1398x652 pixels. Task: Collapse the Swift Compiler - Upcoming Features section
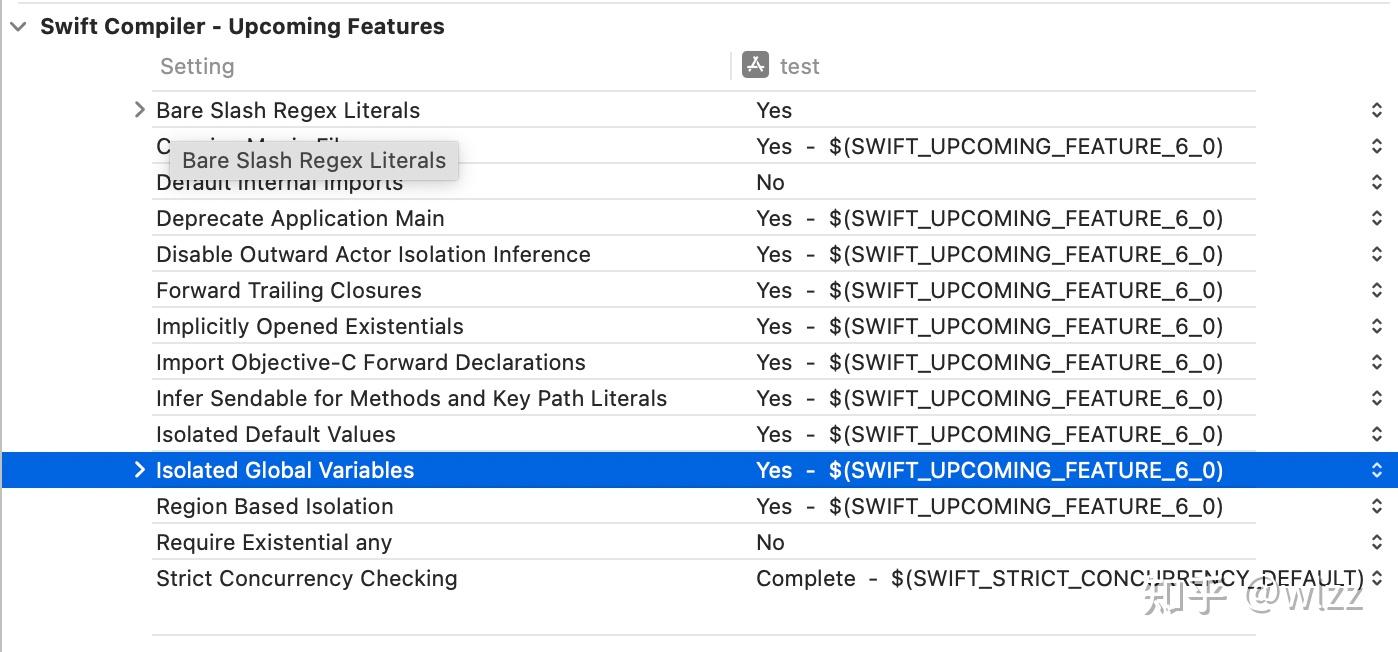point(18,27)
